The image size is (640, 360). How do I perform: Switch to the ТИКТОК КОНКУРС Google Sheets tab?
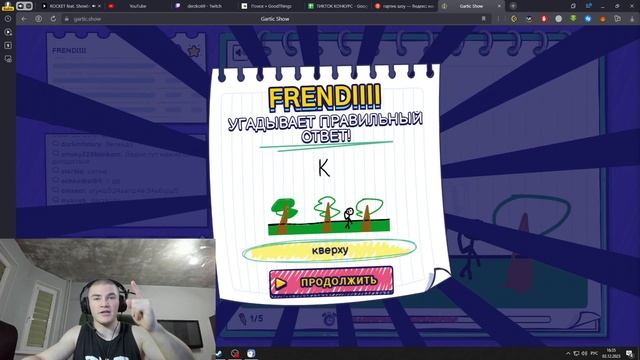pyautogui.click(x=338, y=6)
